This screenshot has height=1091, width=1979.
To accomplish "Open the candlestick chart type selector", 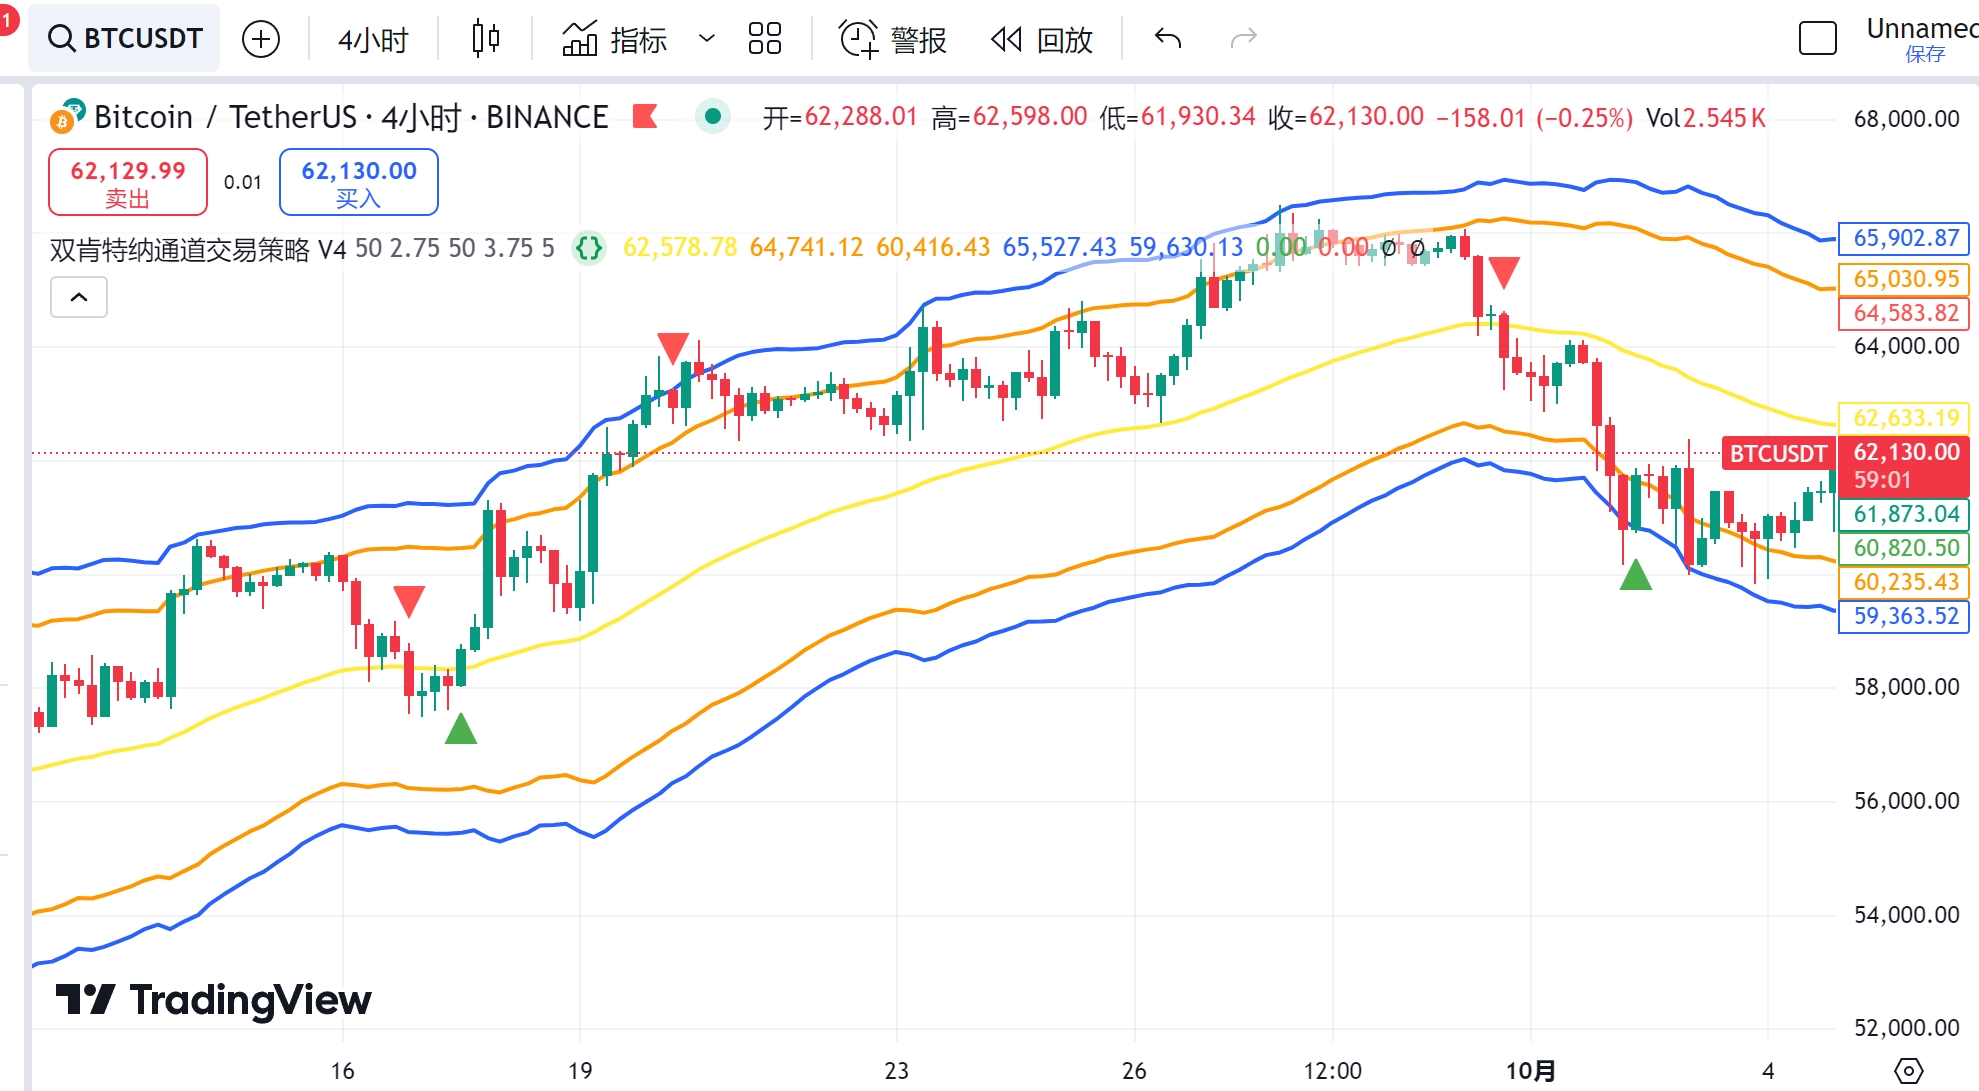I will click(x=486, y=39).
